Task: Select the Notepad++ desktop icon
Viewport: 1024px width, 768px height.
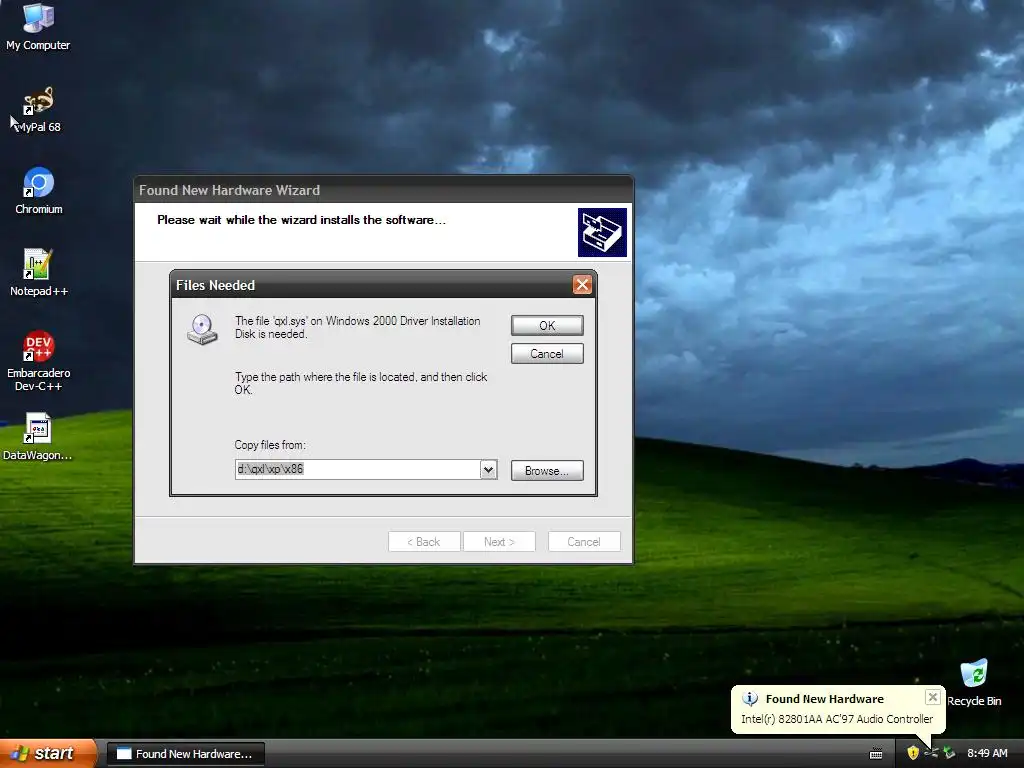Action: point(39,272)
